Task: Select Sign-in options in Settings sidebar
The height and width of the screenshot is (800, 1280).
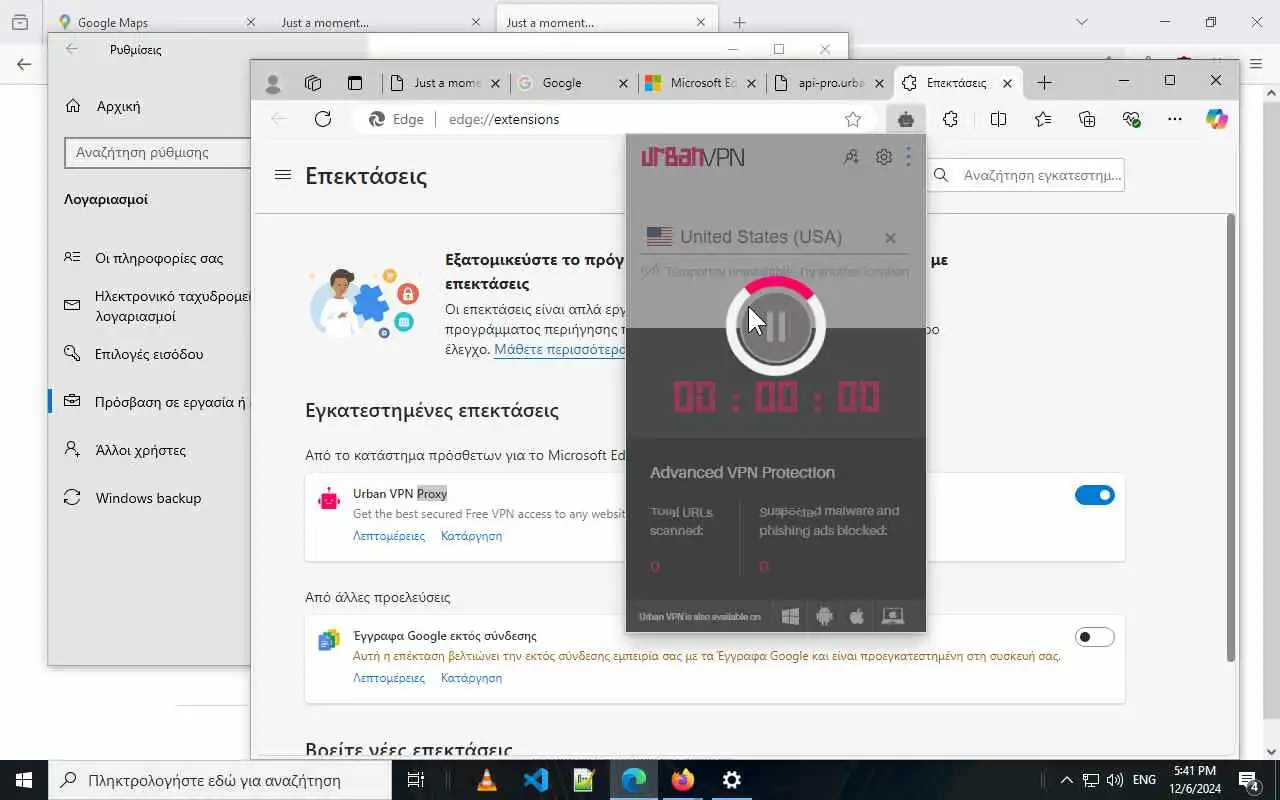Action: [150, 354]
